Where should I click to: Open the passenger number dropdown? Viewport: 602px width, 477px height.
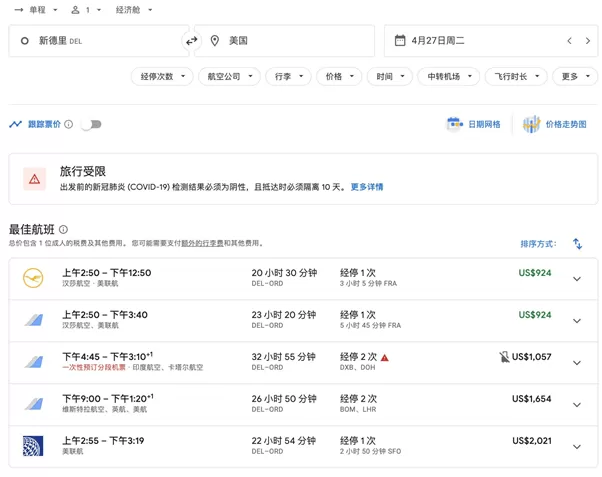[x=93, y=10]
